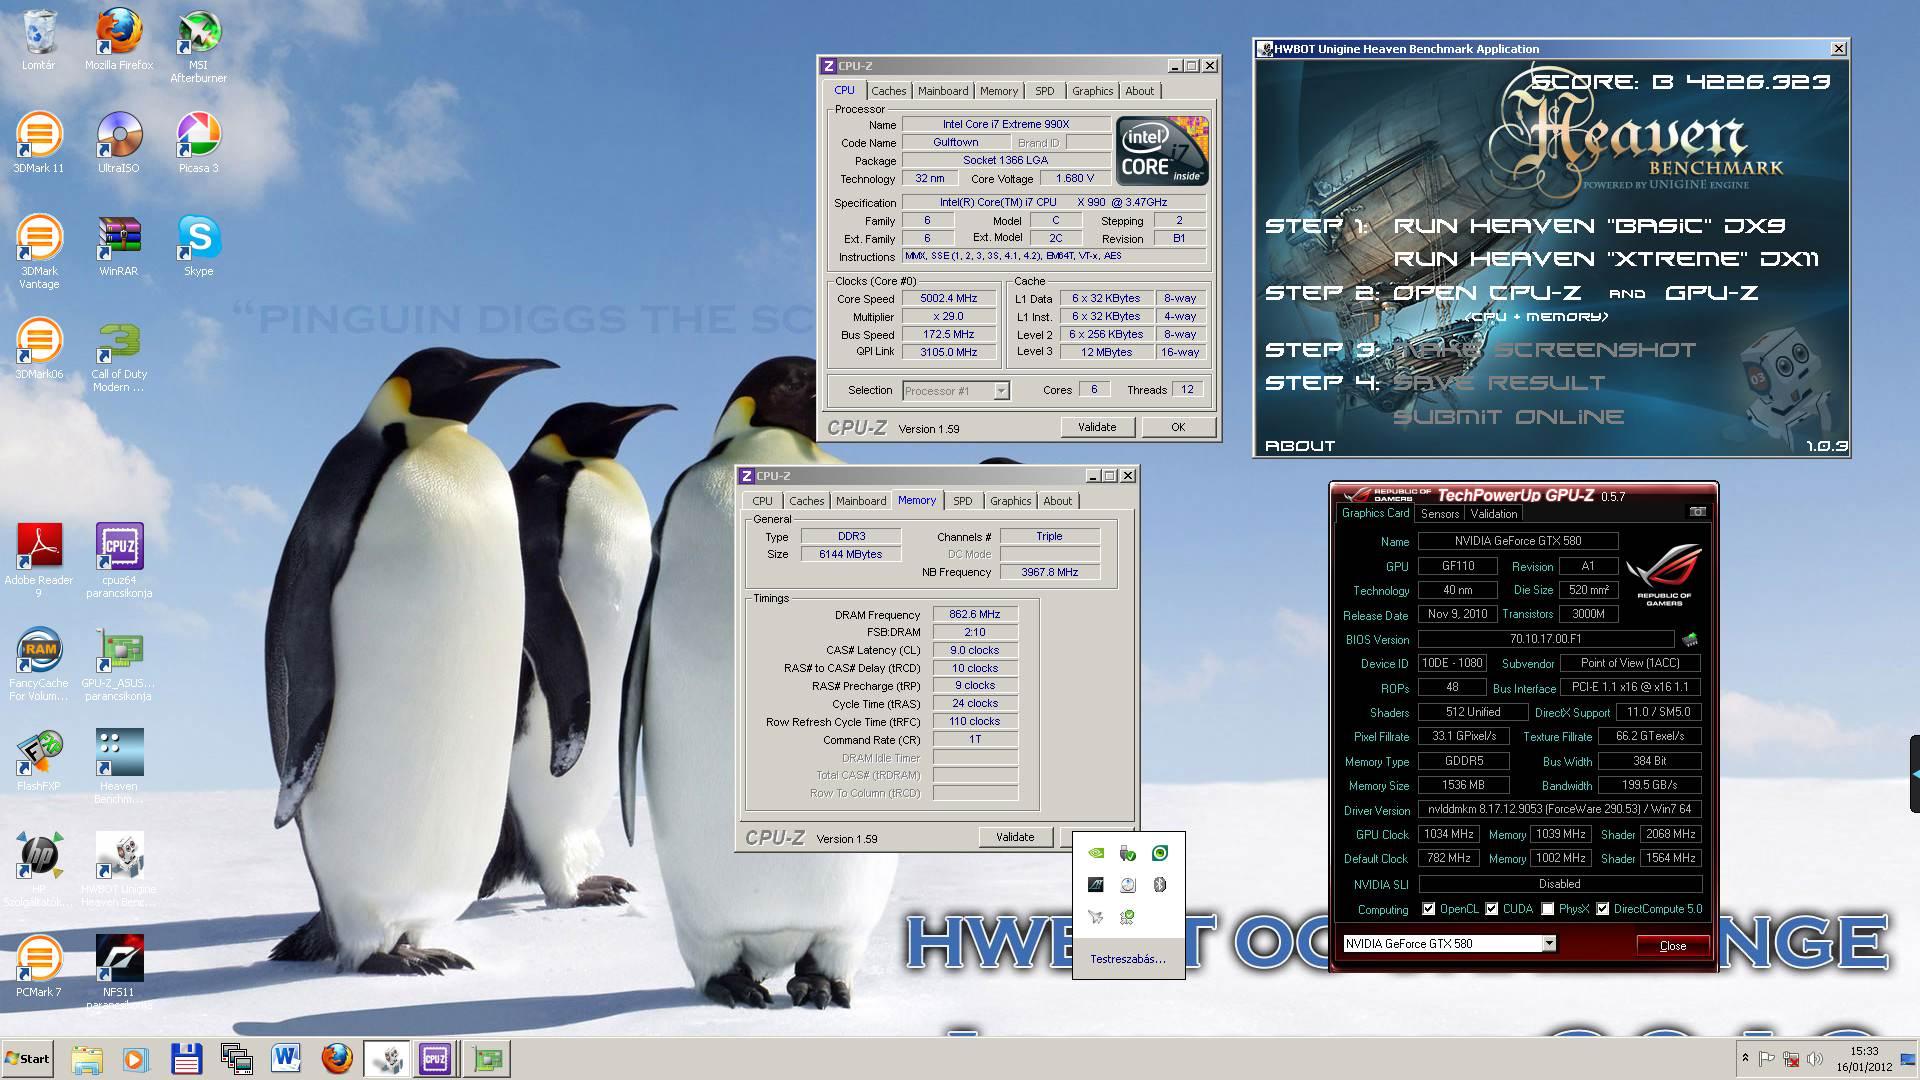
Task: Toggle the DirectCompute 5.0 checkbox
Action: 1603,909
